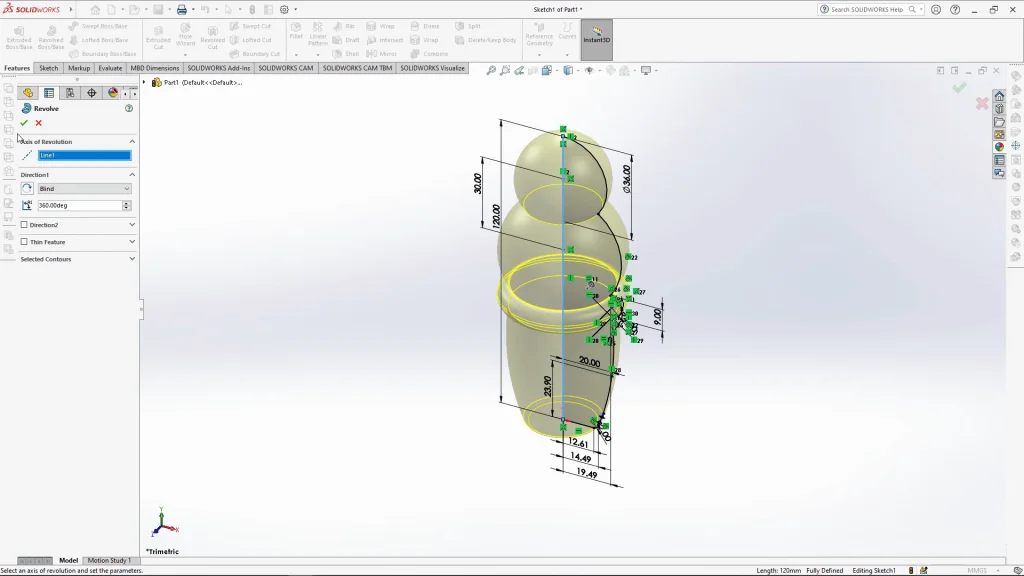
Task: Open the ConfigurationManager tab icon
Action: [x=70, y=93]
